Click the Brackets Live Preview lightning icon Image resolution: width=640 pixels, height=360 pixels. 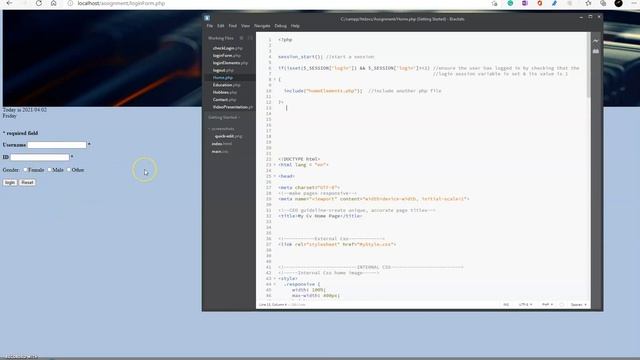point(596,41)
